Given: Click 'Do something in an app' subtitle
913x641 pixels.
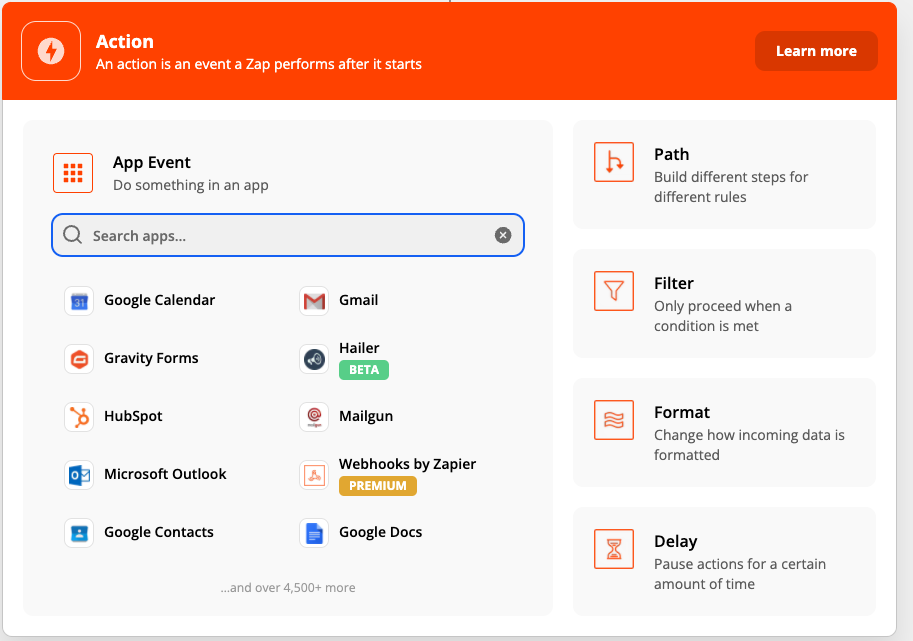Looking at the screenshot, I should (x=190, y=185).
